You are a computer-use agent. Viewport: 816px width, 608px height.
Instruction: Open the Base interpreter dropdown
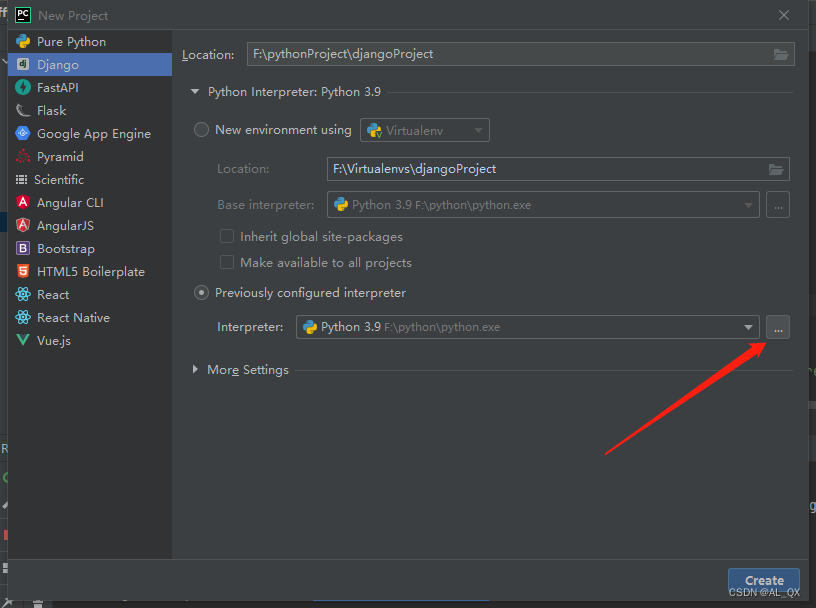click(x=543, y=205)
